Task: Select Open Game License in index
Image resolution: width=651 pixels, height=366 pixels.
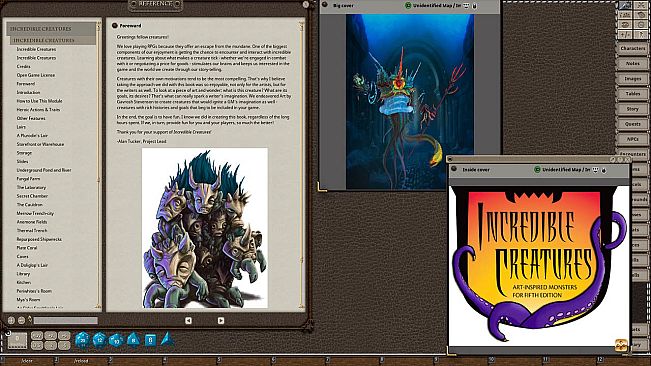Action: [x=36, y=75]
